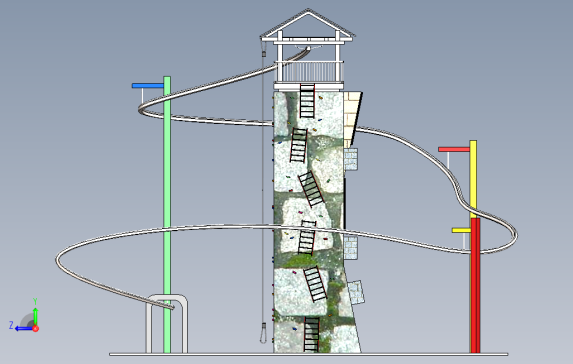
Task: Select the balcony railing under the roof
Action: click(x=309, y=72)
